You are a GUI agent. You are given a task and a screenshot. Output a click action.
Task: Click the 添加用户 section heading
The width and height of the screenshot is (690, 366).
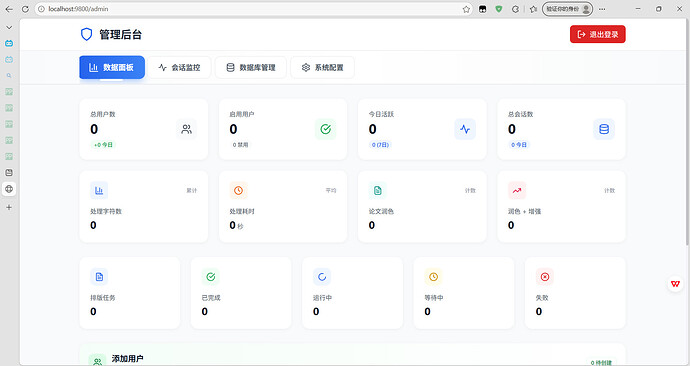(127, 359)
